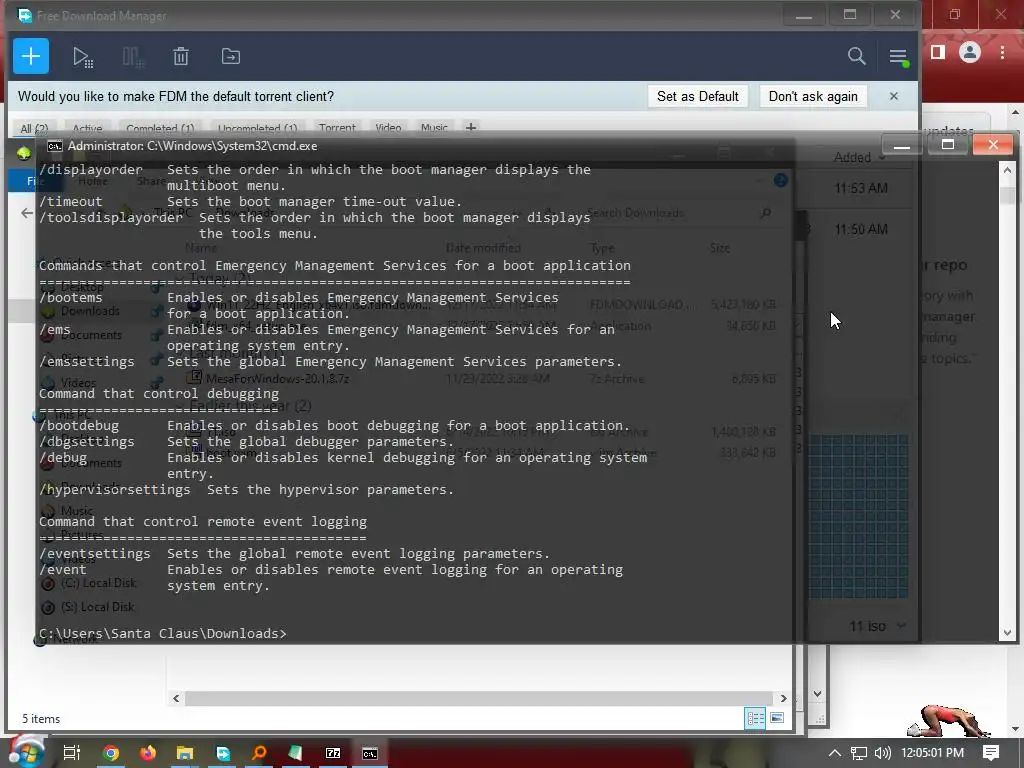Select the Uncompleted (1) tab

tap(257, 128)
